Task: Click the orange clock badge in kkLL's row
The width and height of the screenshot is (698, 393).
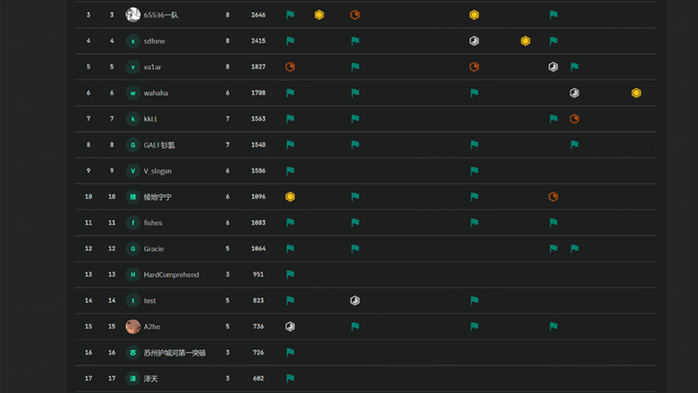Action: pos(574,119)
